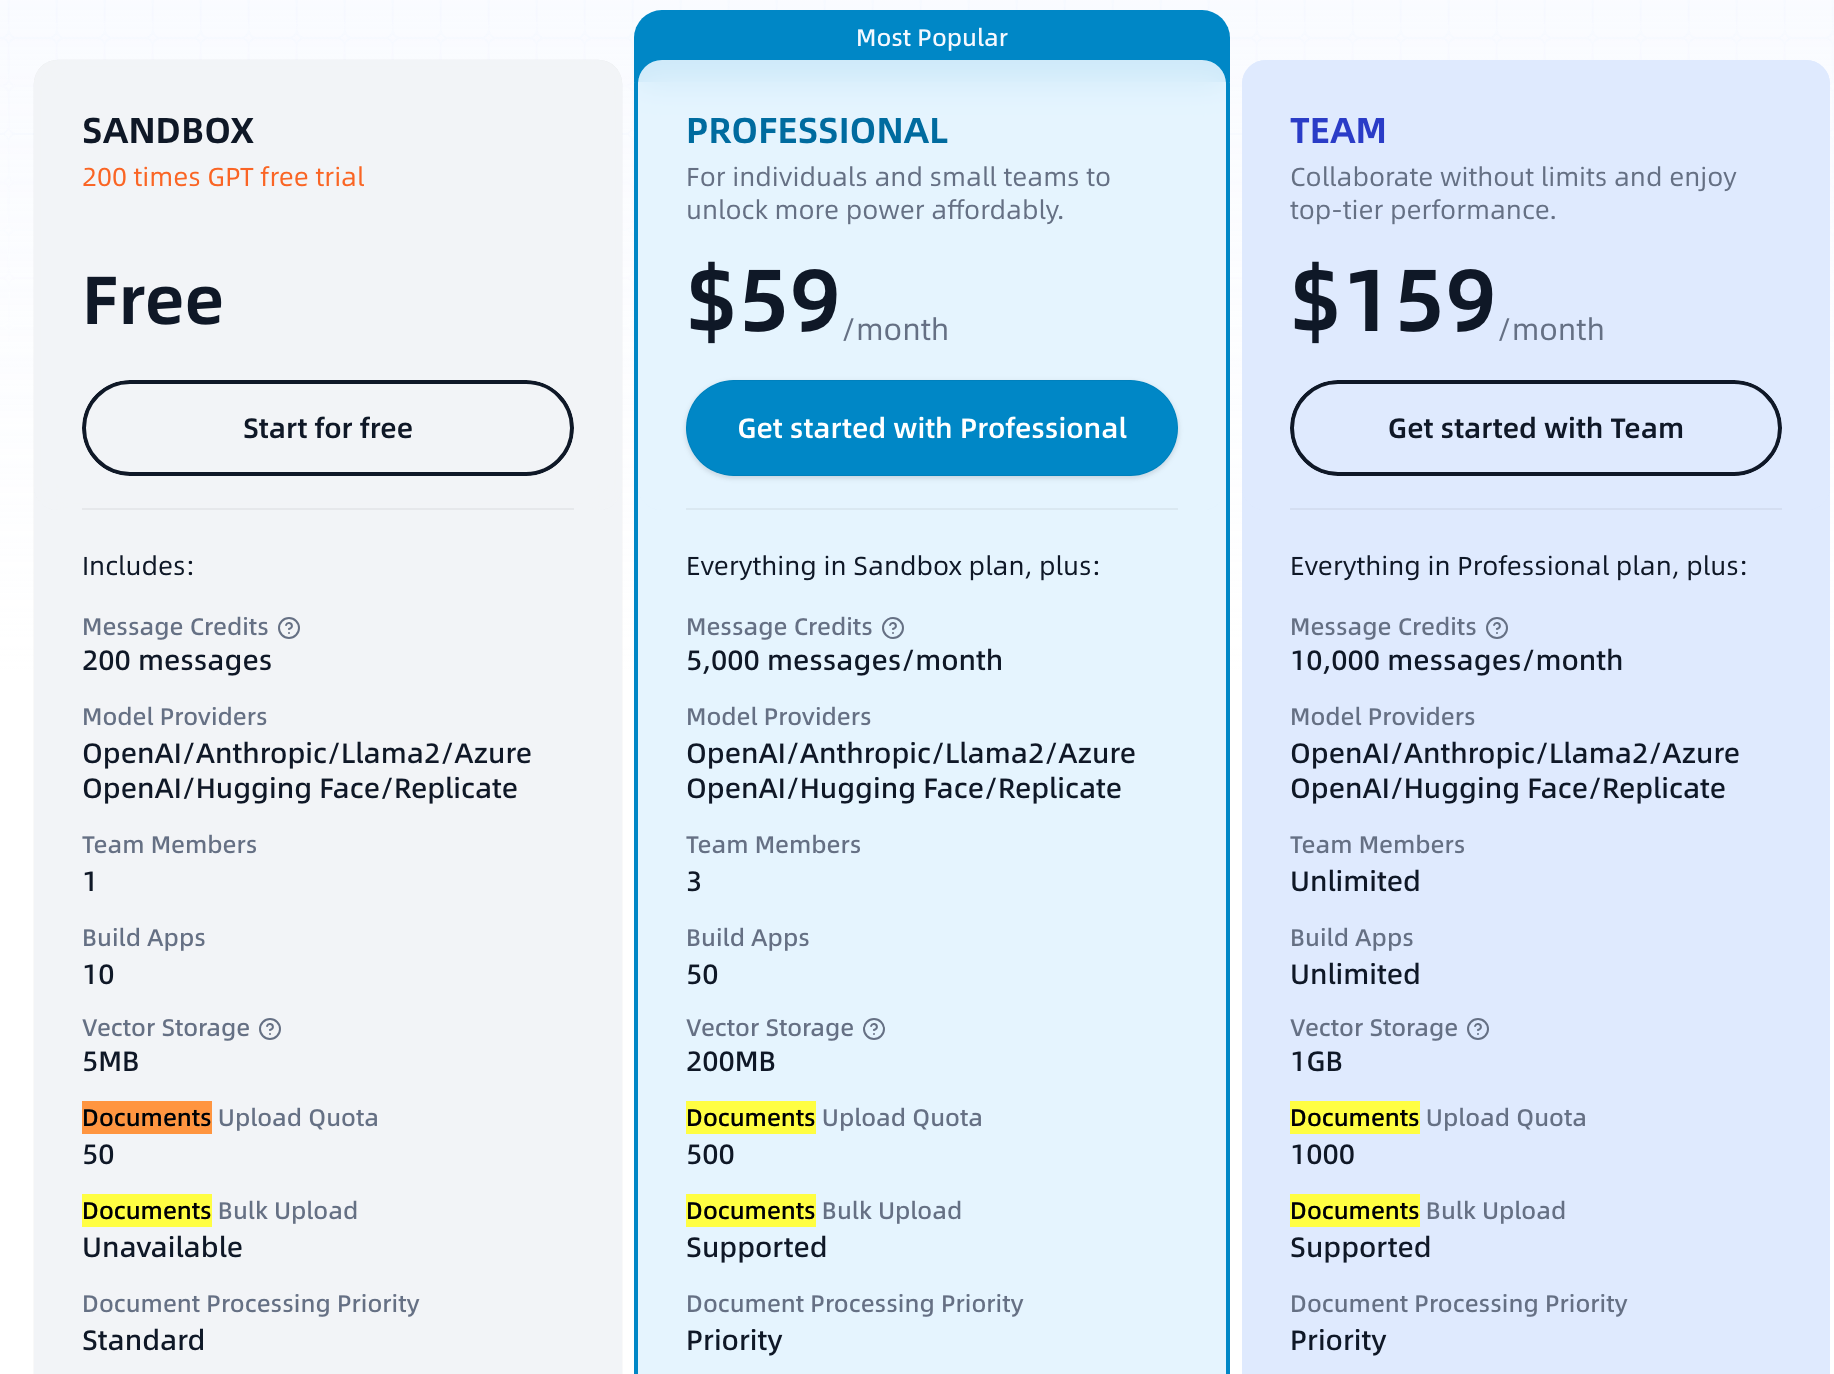
Task: Click Sandbox Document Processing Priority label
Action: (251, 1304)
